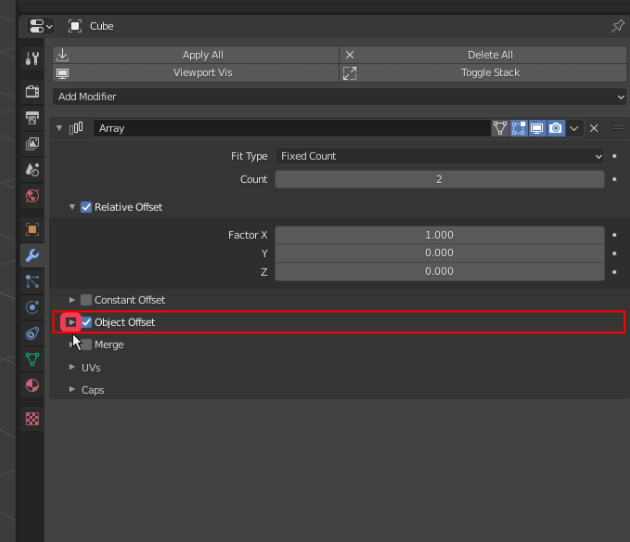630x542 pixels.
Task: Open the Output properties tab
Action: point(33,118)
